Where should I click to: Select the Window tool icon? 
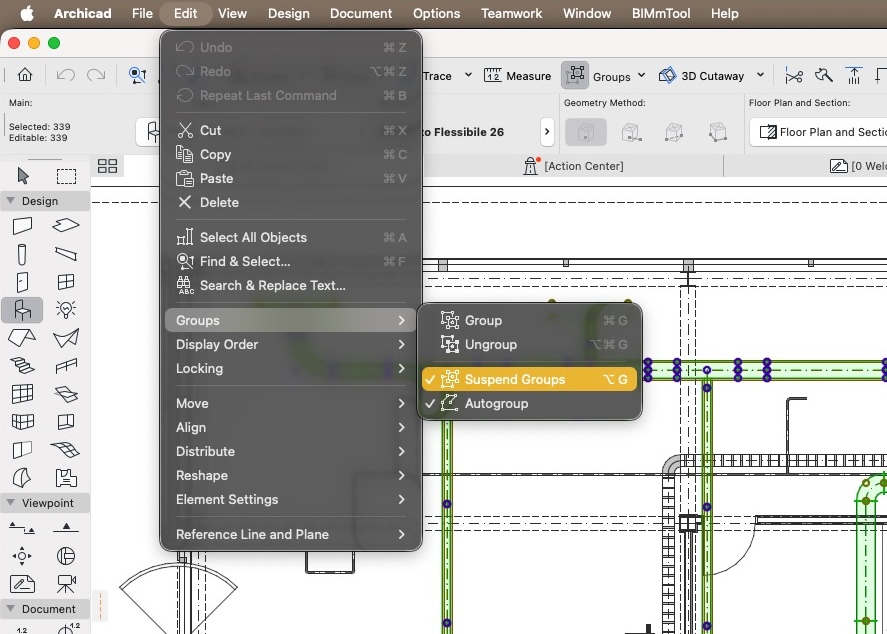tap(66, 282)
